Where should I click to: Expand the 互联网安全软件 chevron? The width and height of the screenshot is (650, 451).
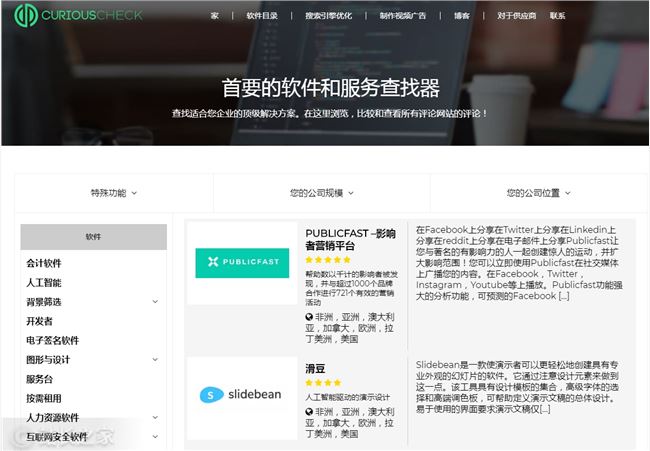(155, 436)
